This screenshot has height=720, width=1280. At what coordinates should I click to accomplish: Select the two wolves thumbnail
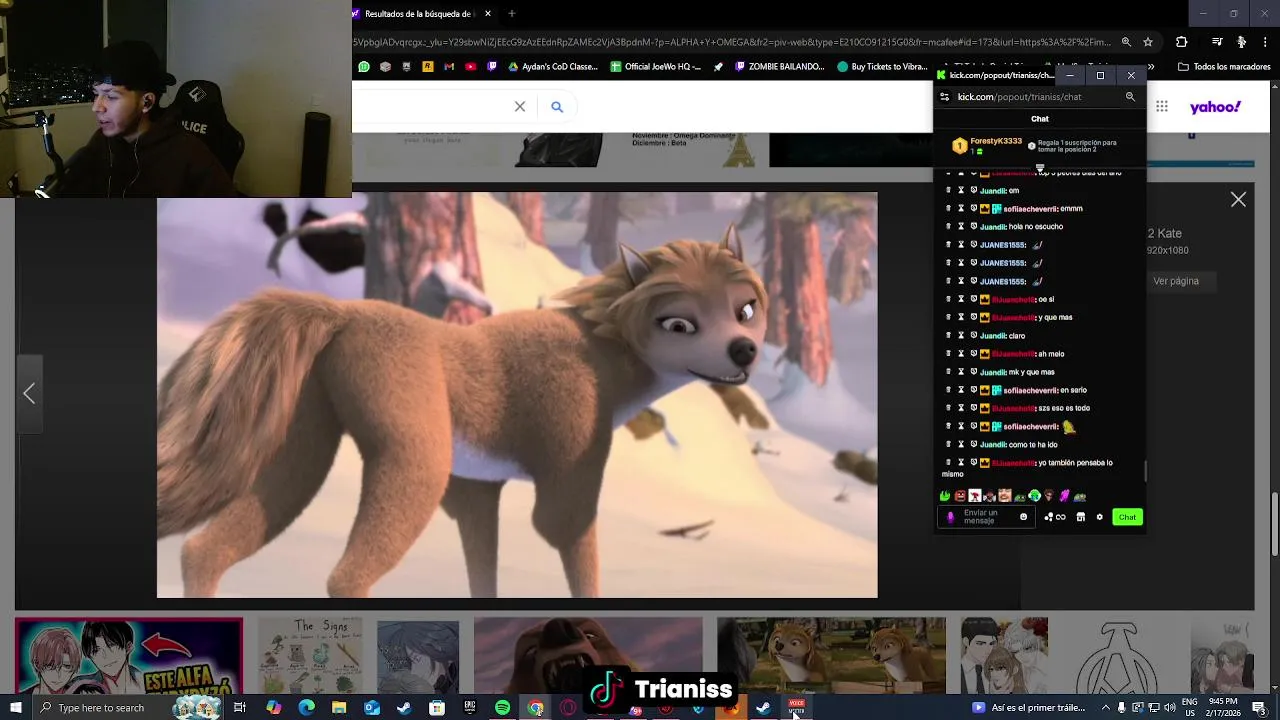click(x=831, y=656)
